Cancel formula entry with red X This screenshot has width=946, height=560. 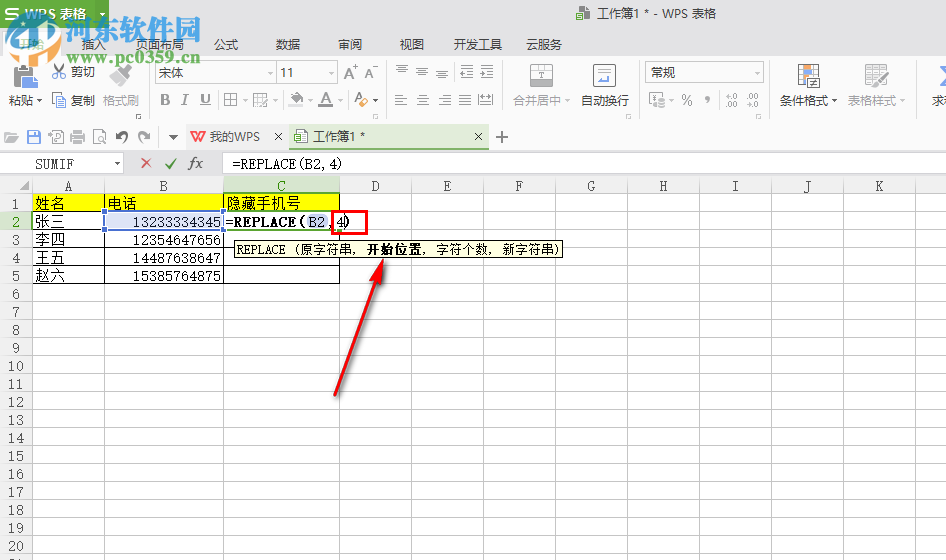coord(146,164)
